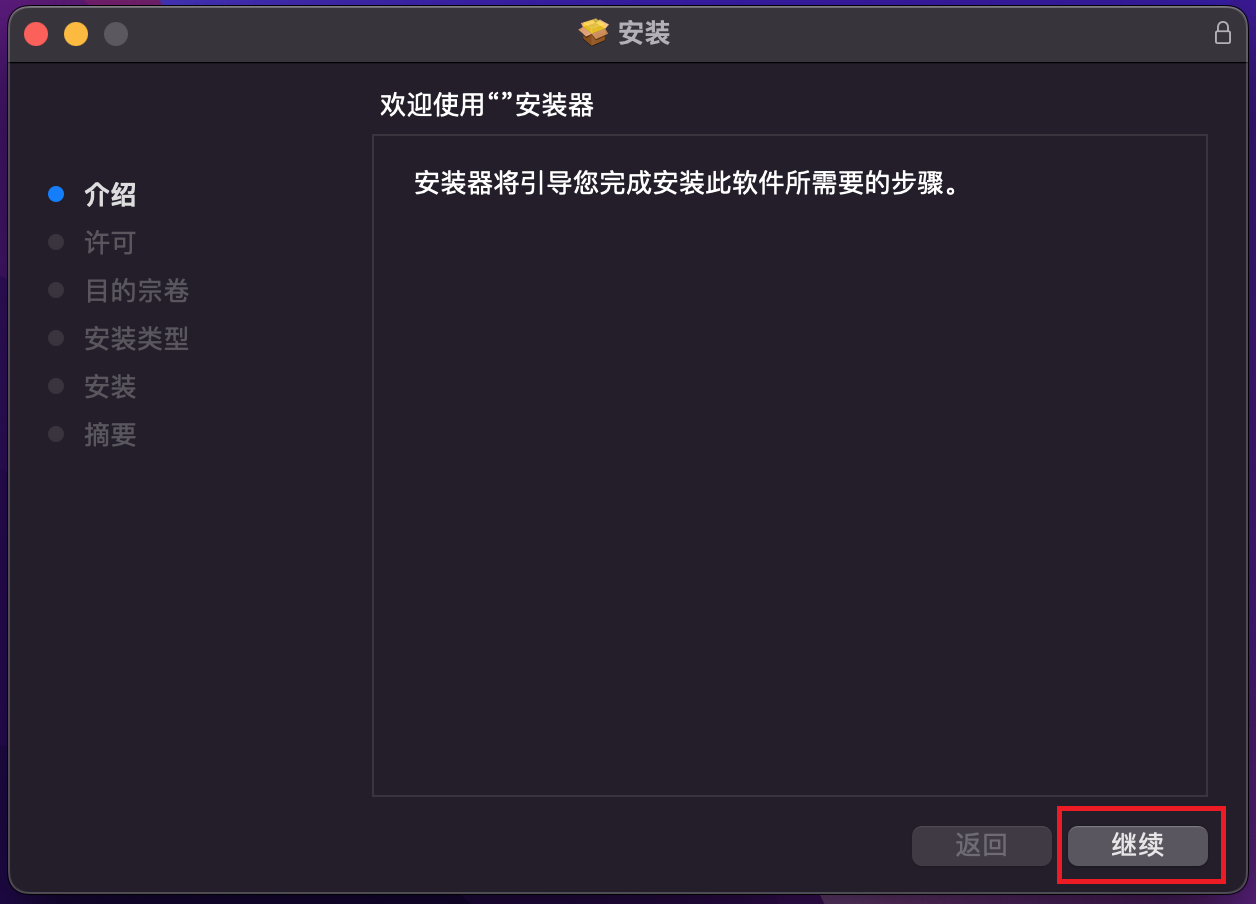Screen dimensions: 1256x904
Task: Select the 介绍 step in sidebar
Action: (110, 195)
